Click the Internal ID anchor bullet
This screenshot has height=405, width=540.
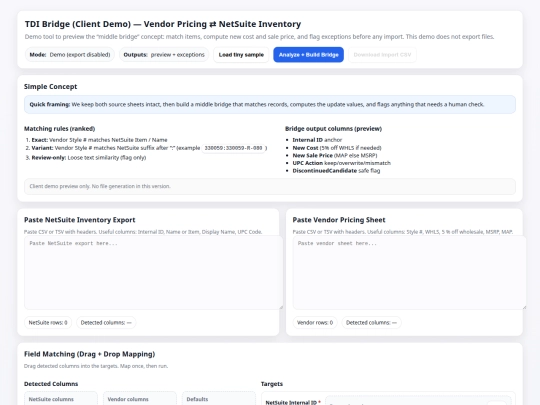click(317, 140)
